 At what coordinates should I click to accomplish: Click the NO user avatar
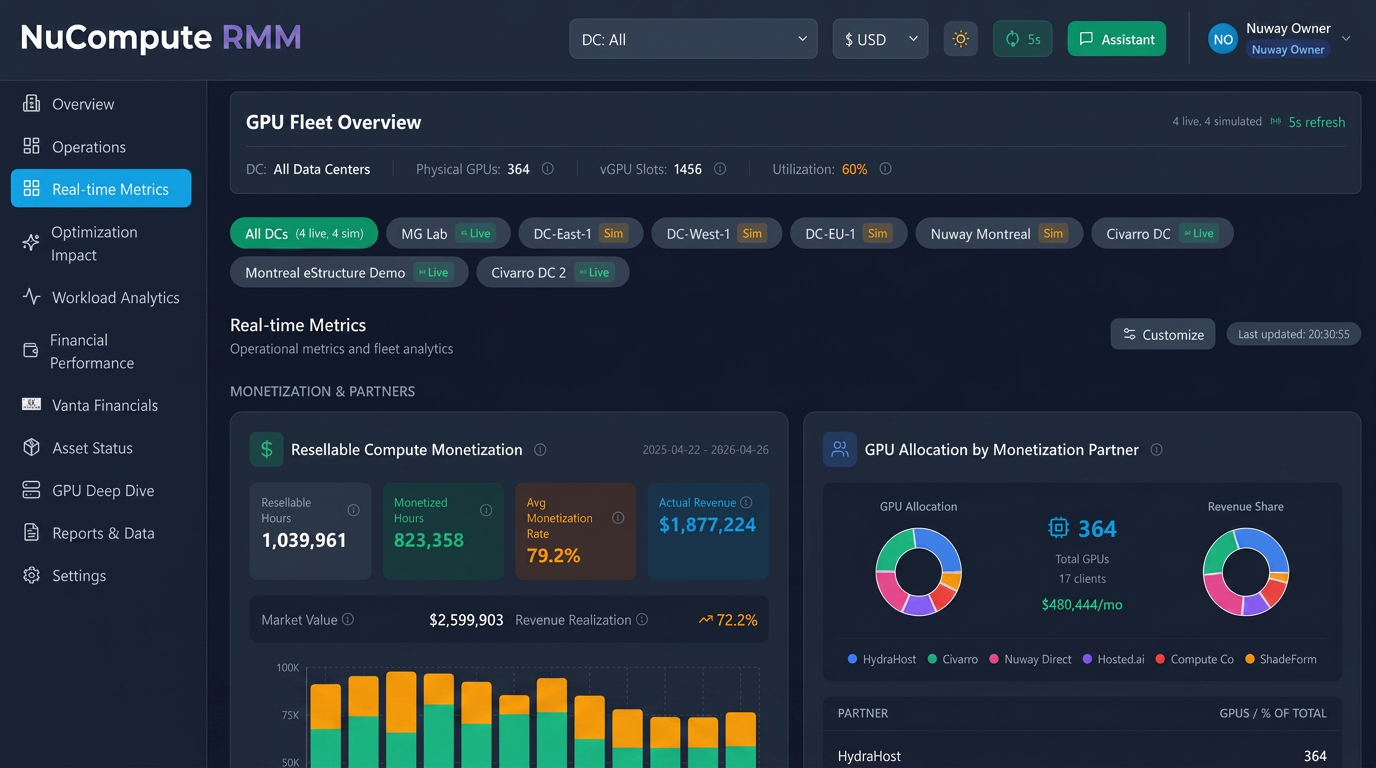coord(1222,39)
